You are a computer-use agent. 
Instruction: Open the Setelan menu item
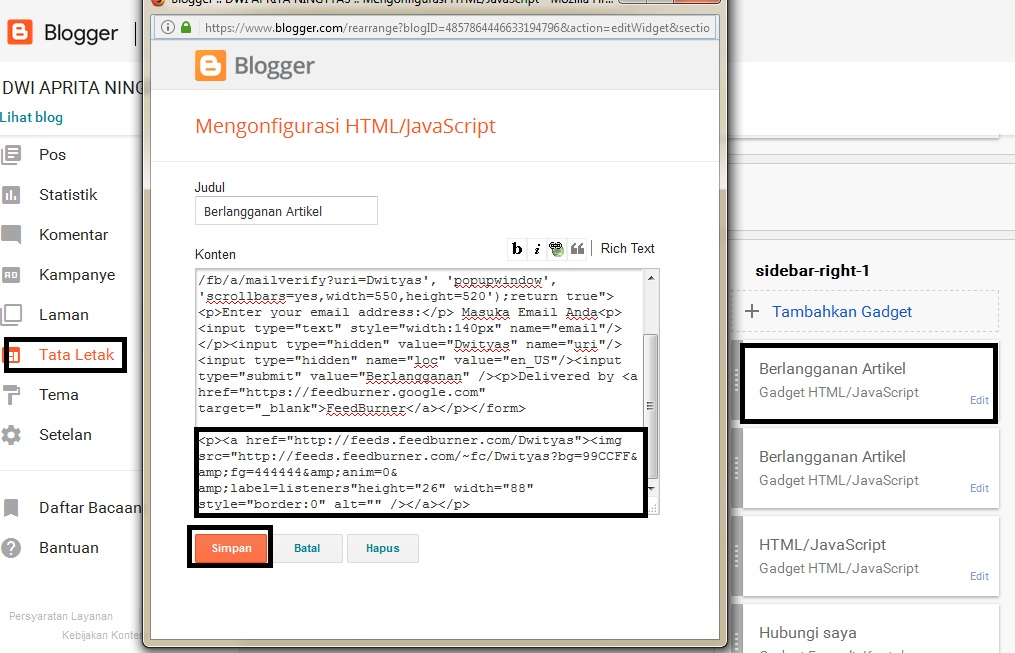[65, 435]
